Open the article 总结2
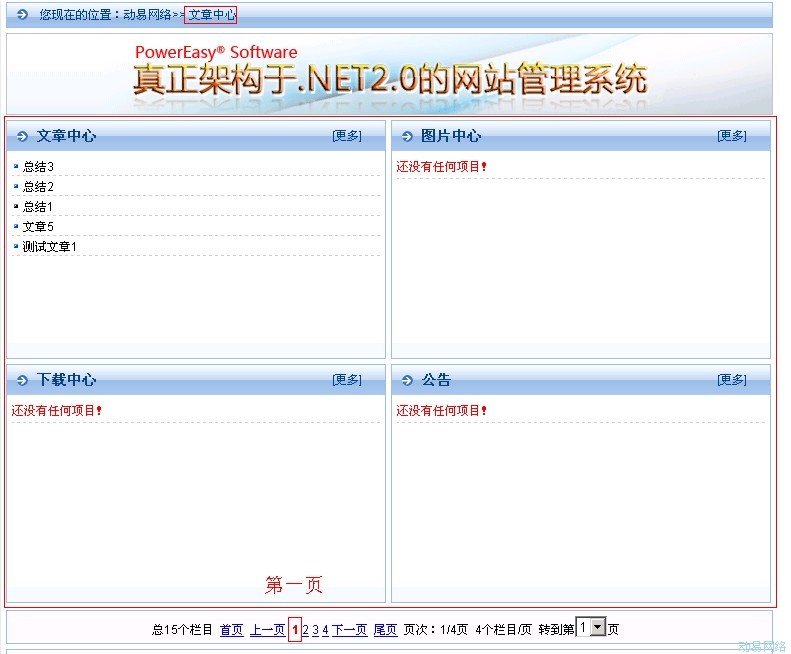The image size is (791, 654). (x=38, y=187)
